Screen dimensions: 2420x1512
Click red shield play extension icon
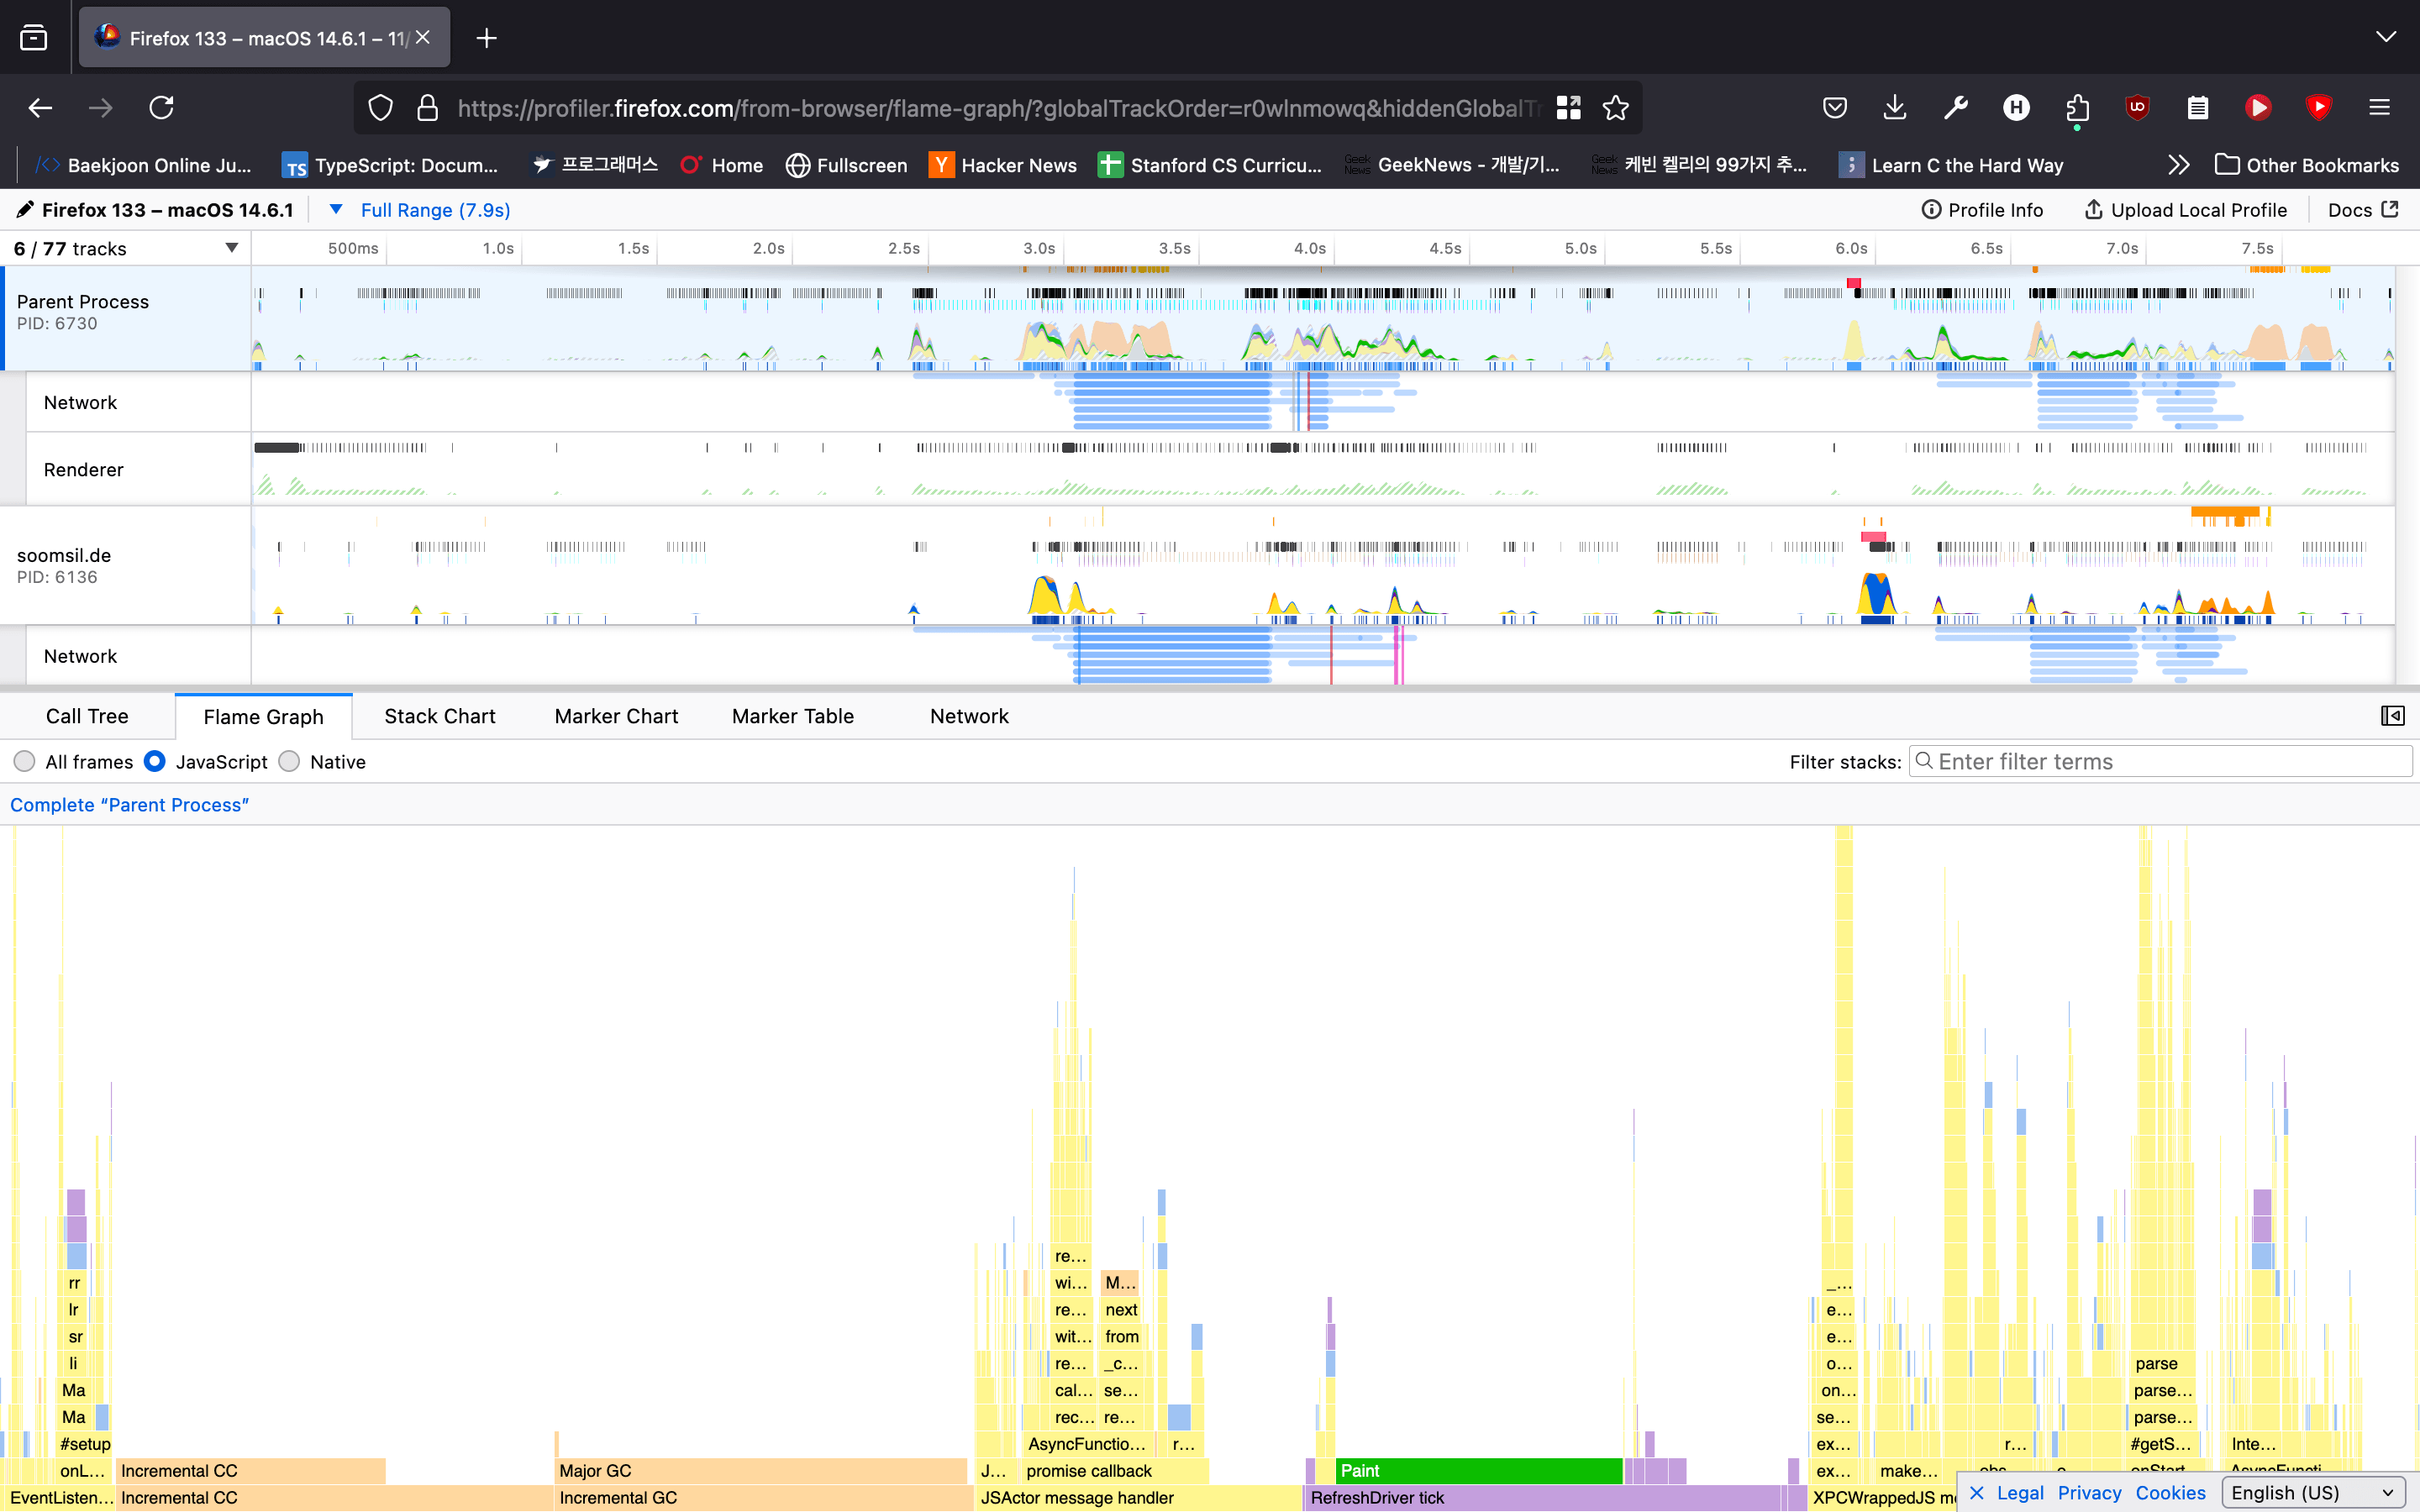2318,107
